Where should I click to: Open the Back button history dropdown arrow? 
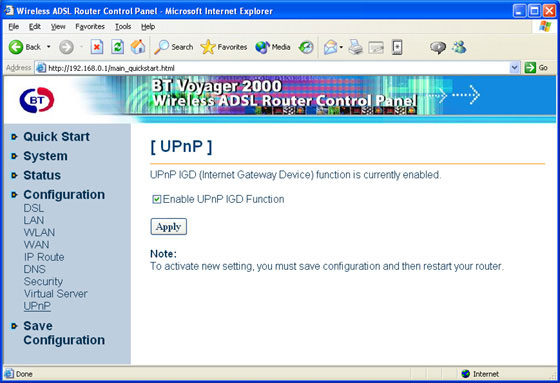pos(49,47)
